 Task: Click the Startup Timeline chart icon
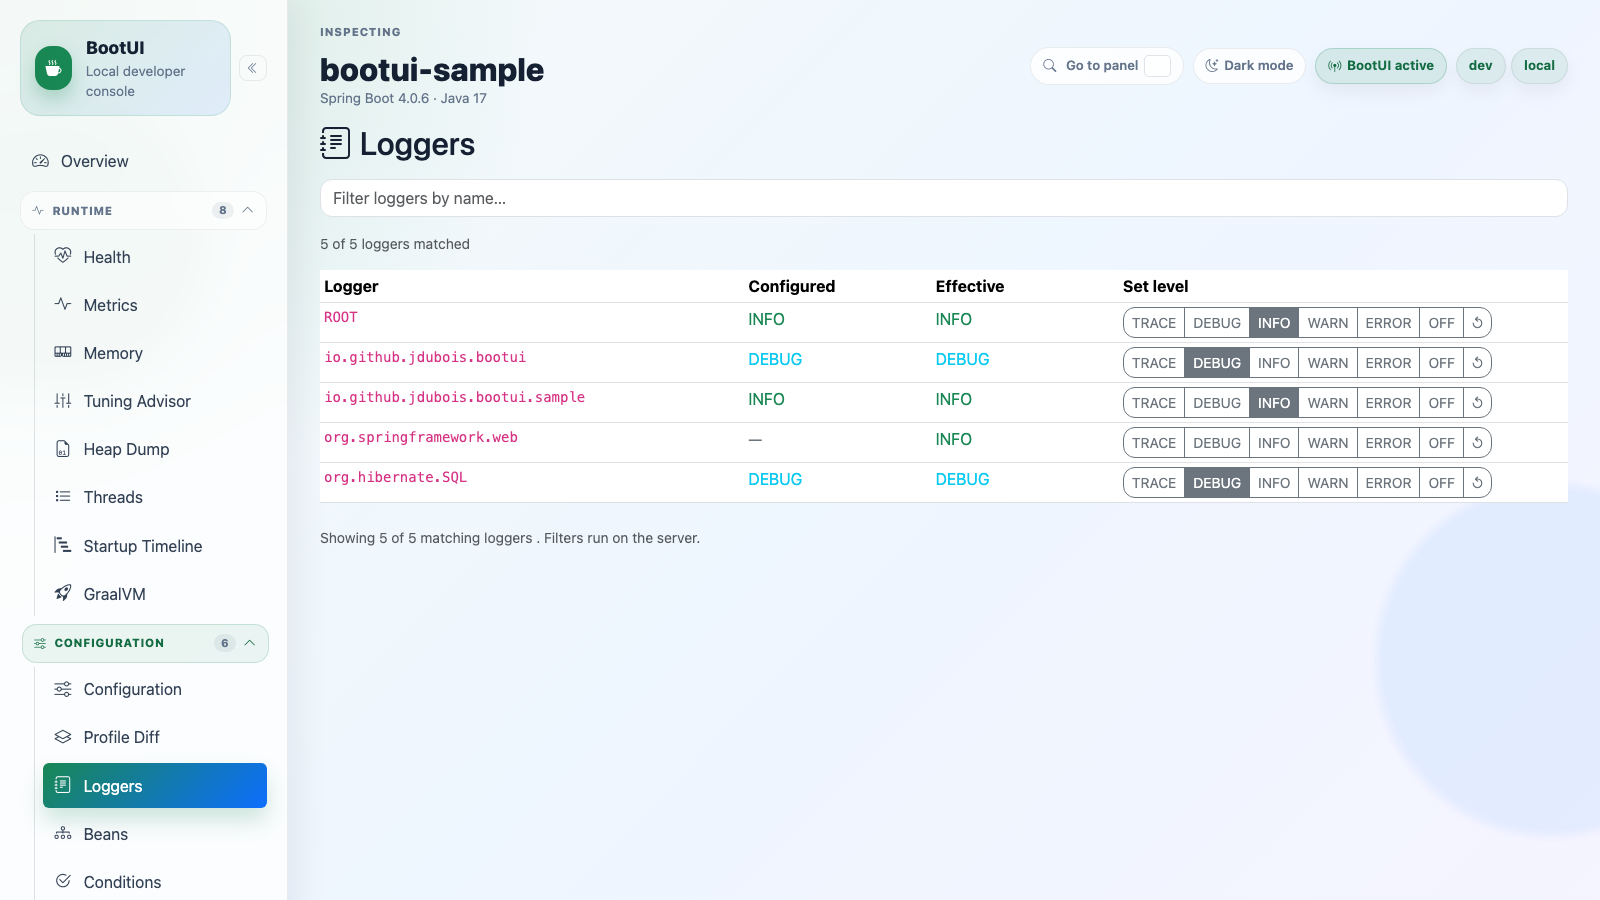click(63, 545)
